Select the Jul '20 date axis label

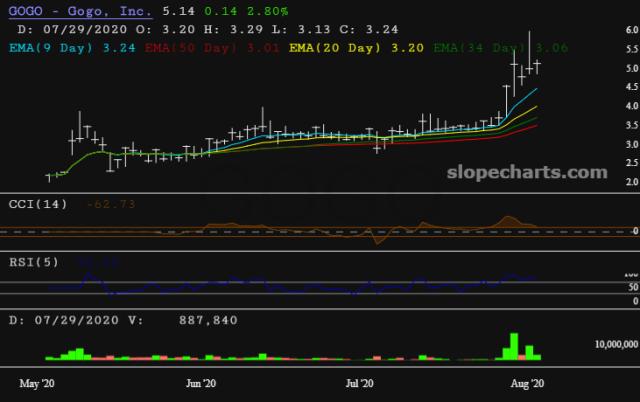tap(360, 384)
